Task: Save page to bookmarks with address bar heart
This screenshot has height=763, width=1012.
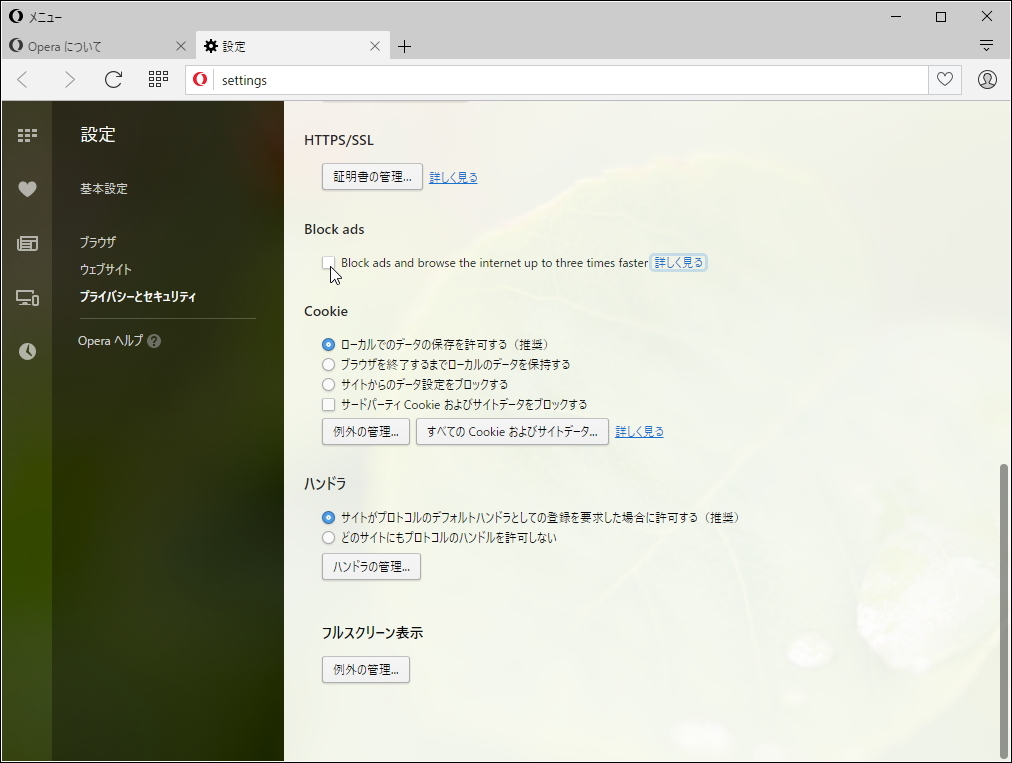Action: tap(944, 79)
